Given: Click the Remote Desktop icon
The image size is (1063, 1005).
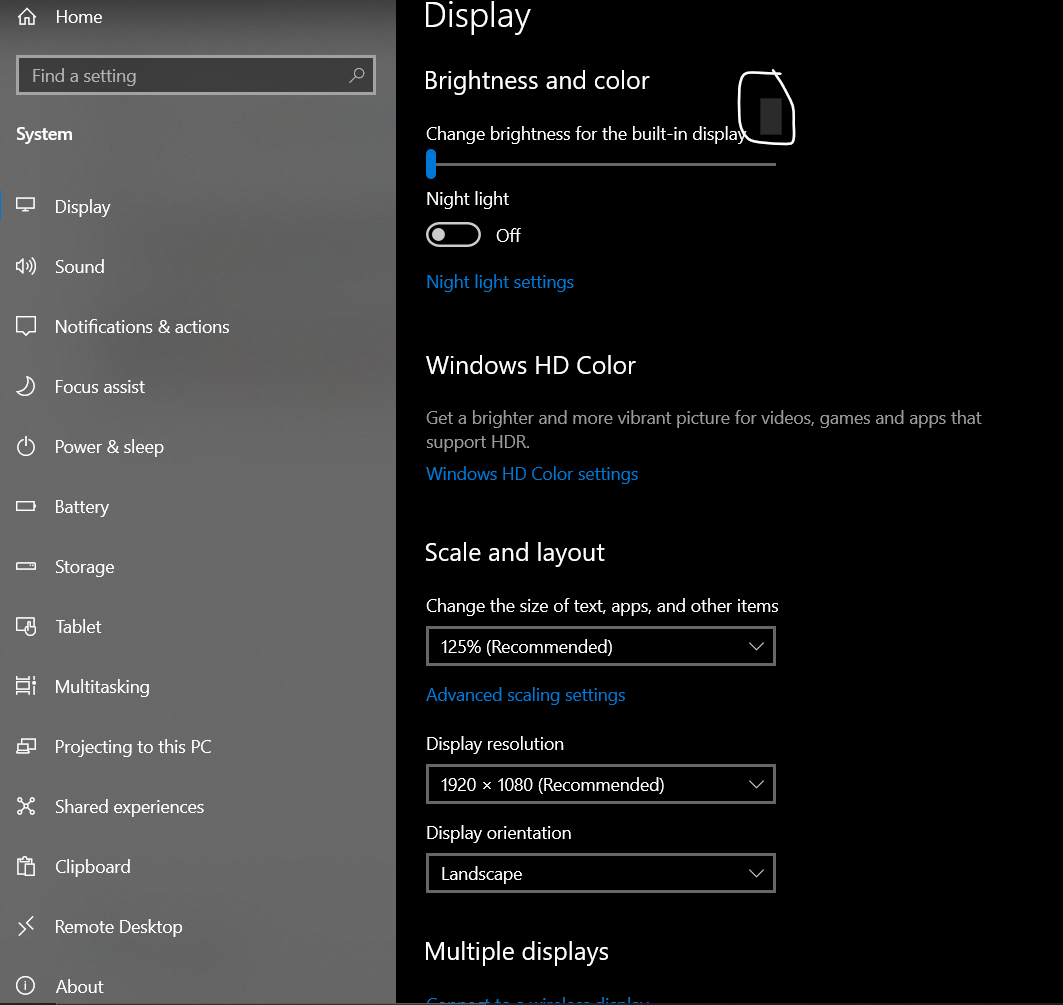Looking at the screenshot, I should [26, 926].
